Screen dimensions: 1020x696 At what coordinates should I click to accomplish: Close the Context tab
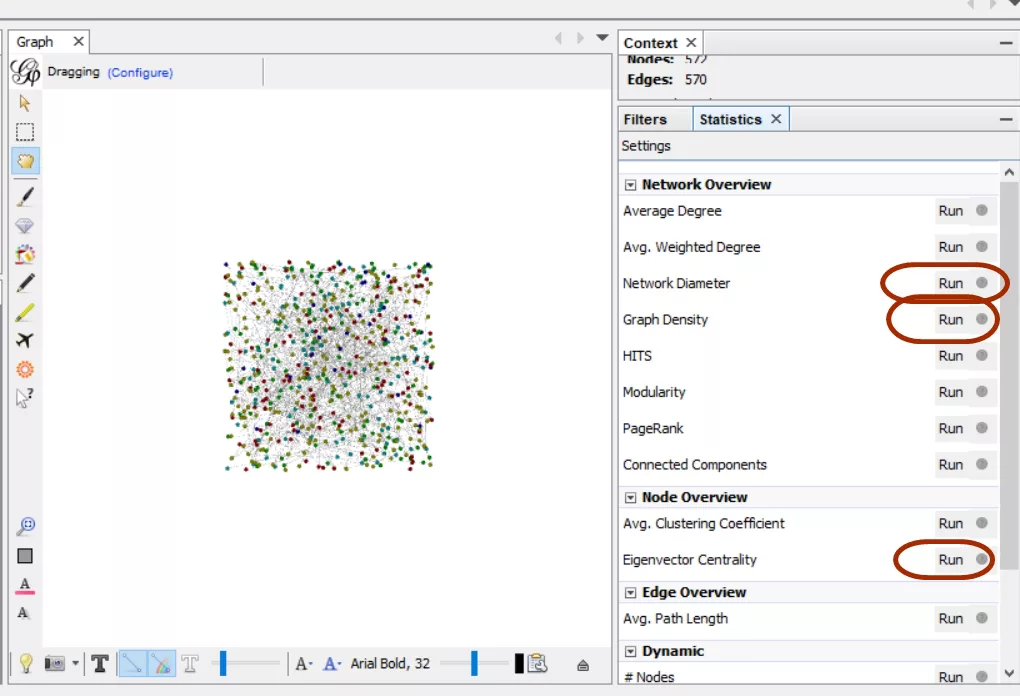[691, 42]
